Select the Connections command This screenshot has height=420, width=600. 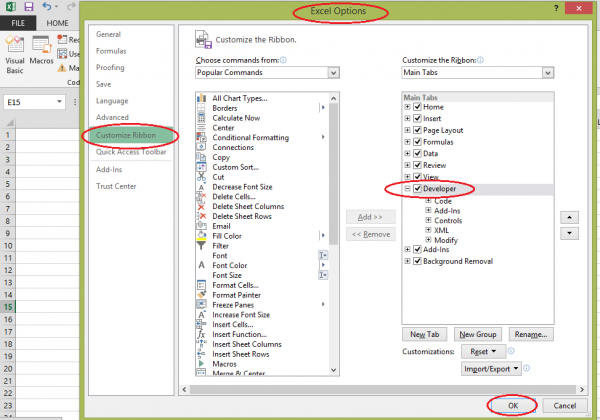click(233, 148)
